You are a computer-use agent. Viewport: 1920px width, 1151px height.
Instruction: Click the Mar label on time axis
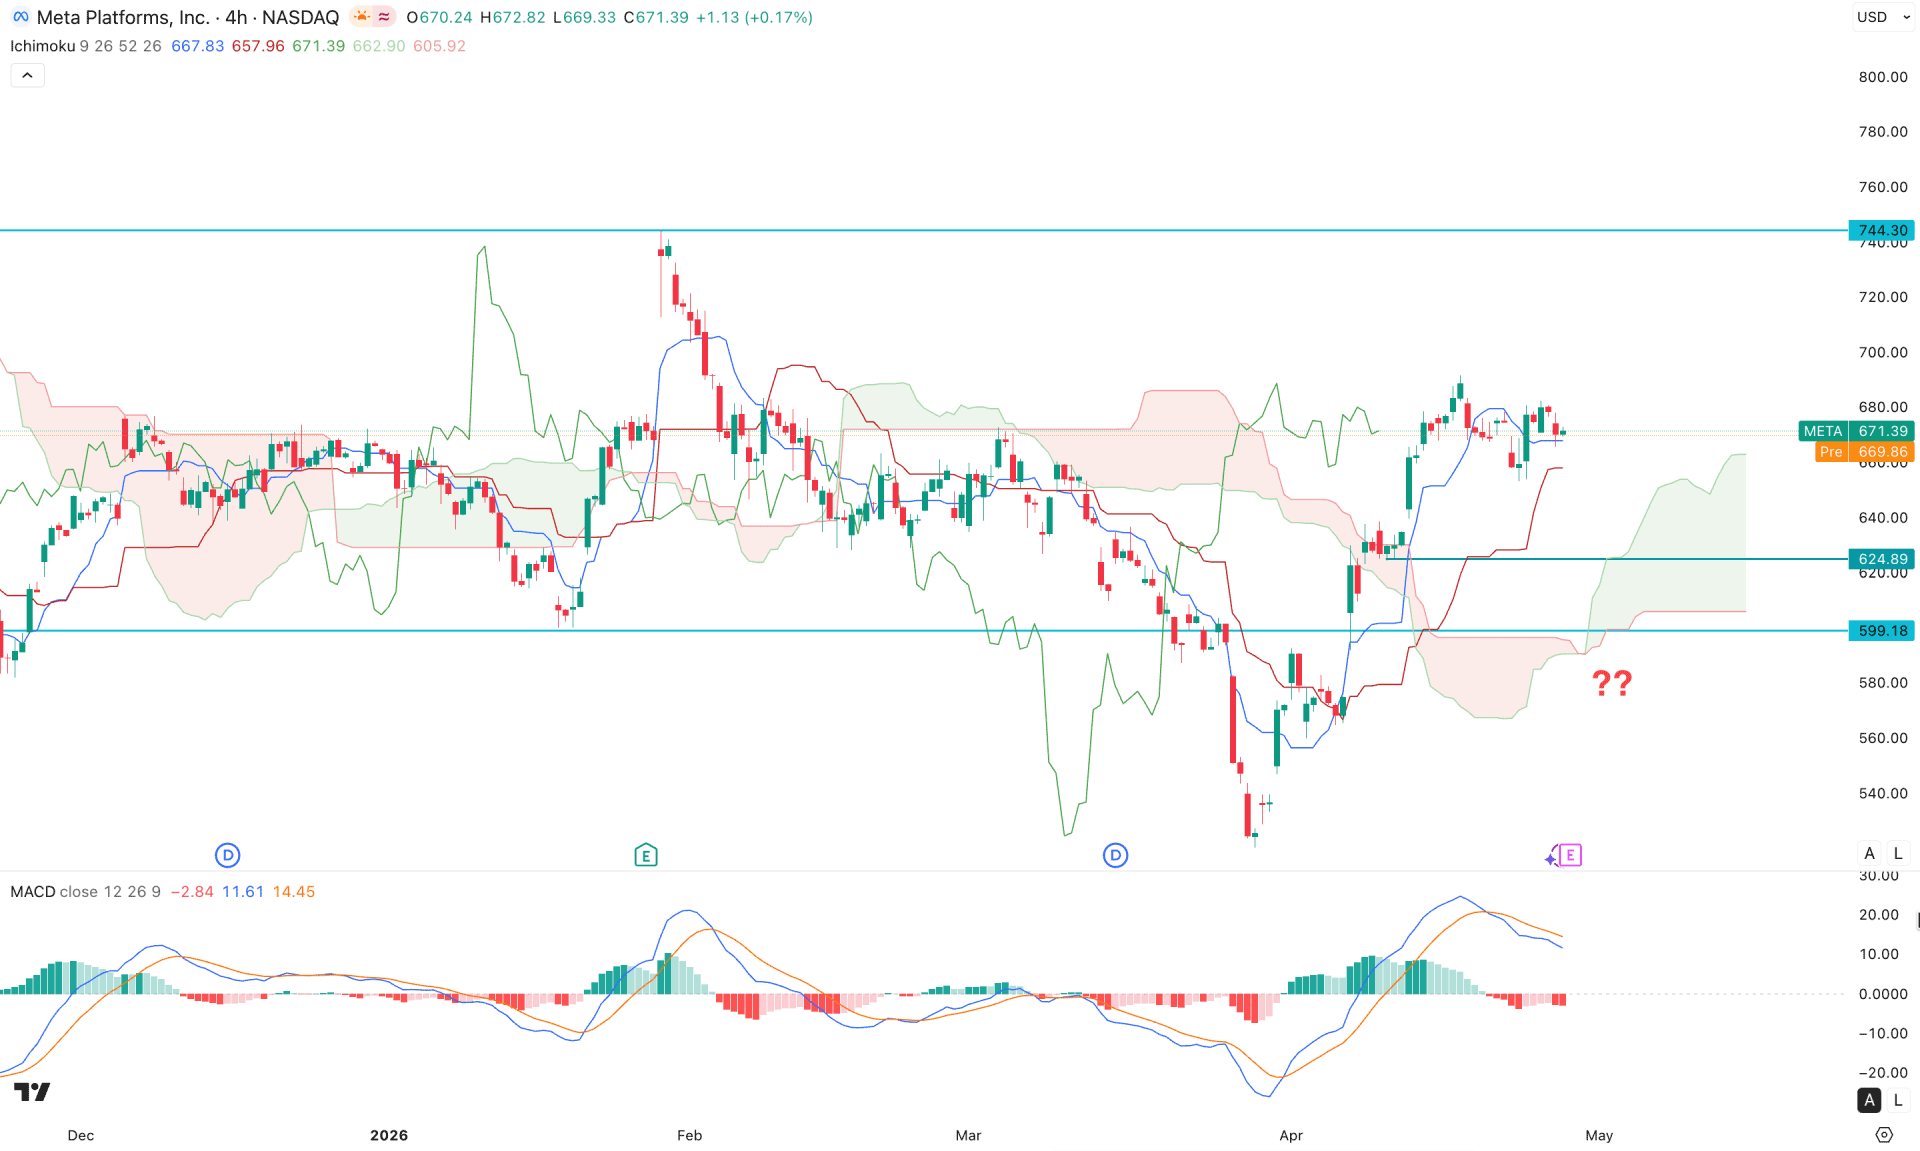coord(968,1135)
